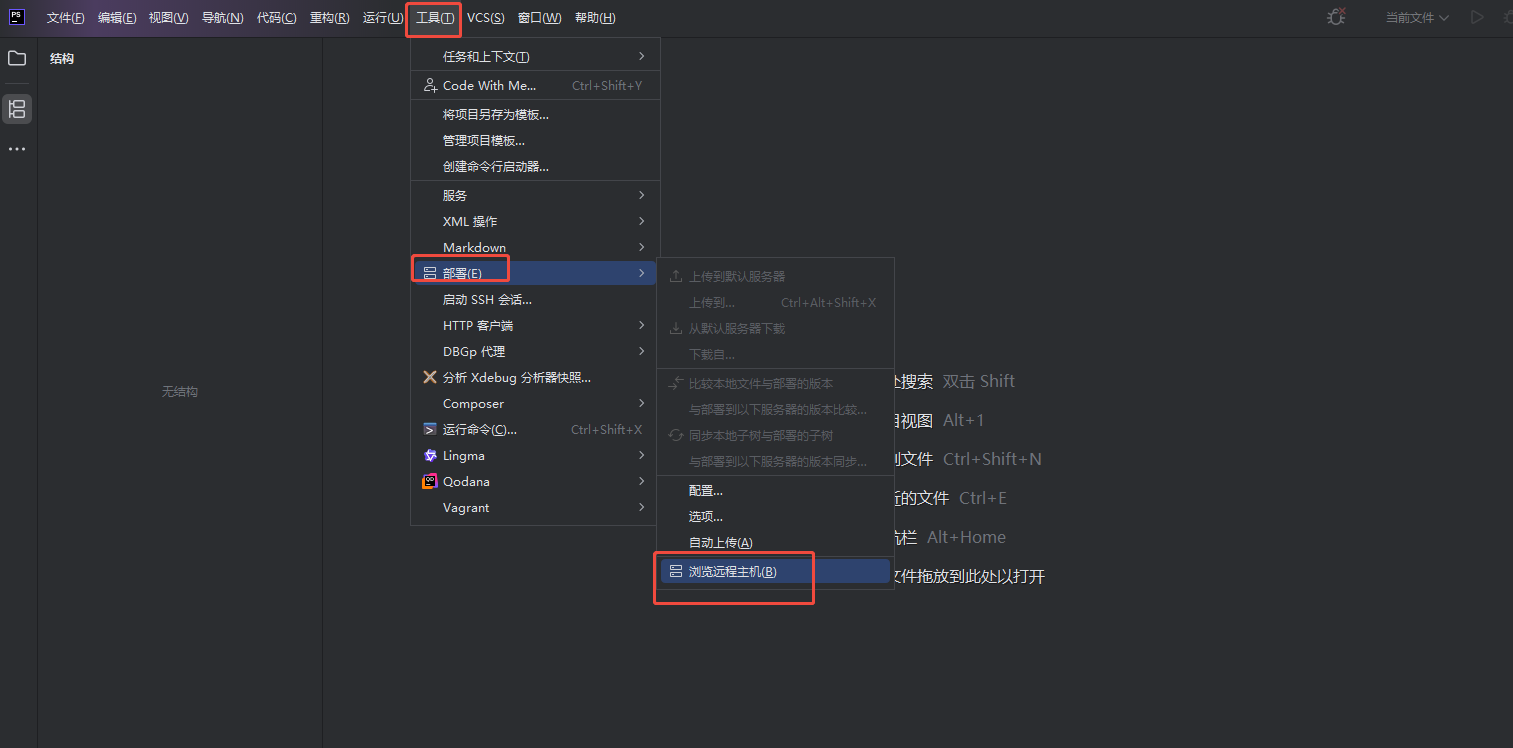This screenshot has height=748, width=1513.
Task: Select Browse Remote Host (浏览远程主机) item
Action: 775,572
